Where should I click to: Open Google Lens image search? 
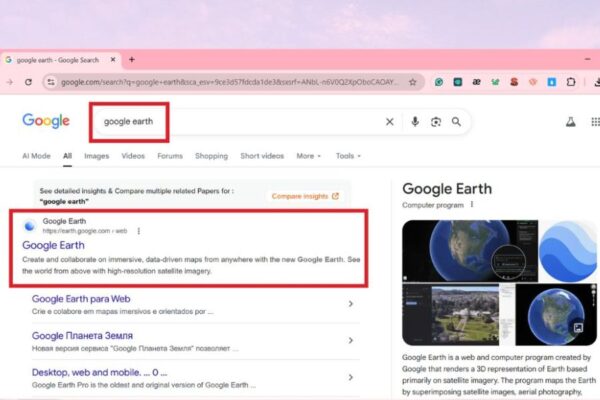tap(436, 122)
